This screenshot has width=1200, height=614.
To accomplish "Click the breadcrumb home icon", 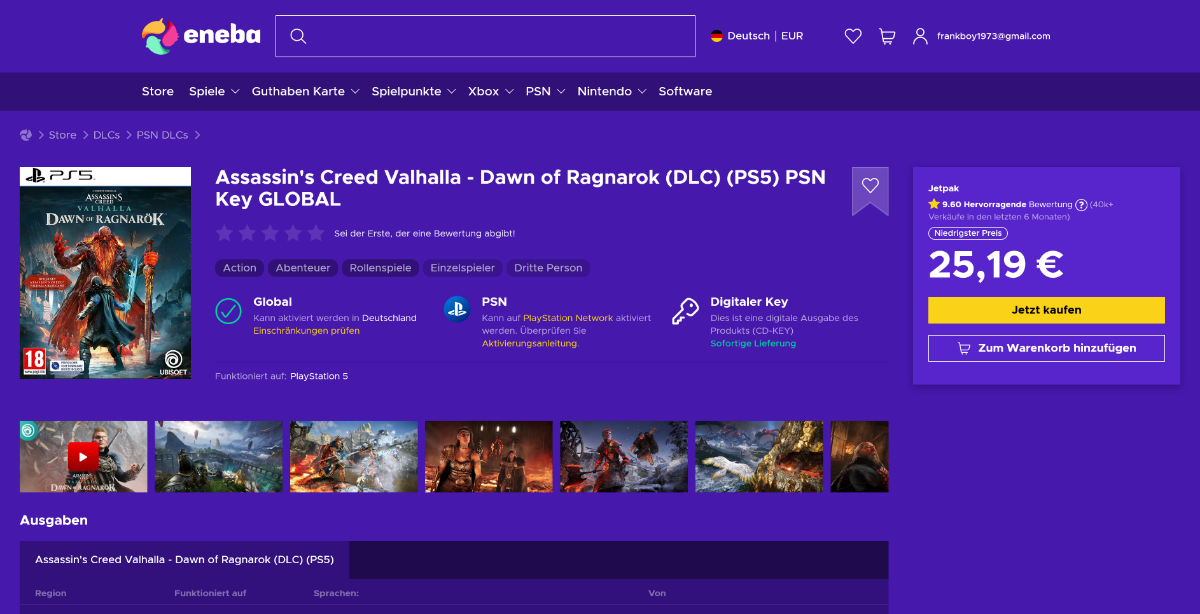I will [26, 135].
